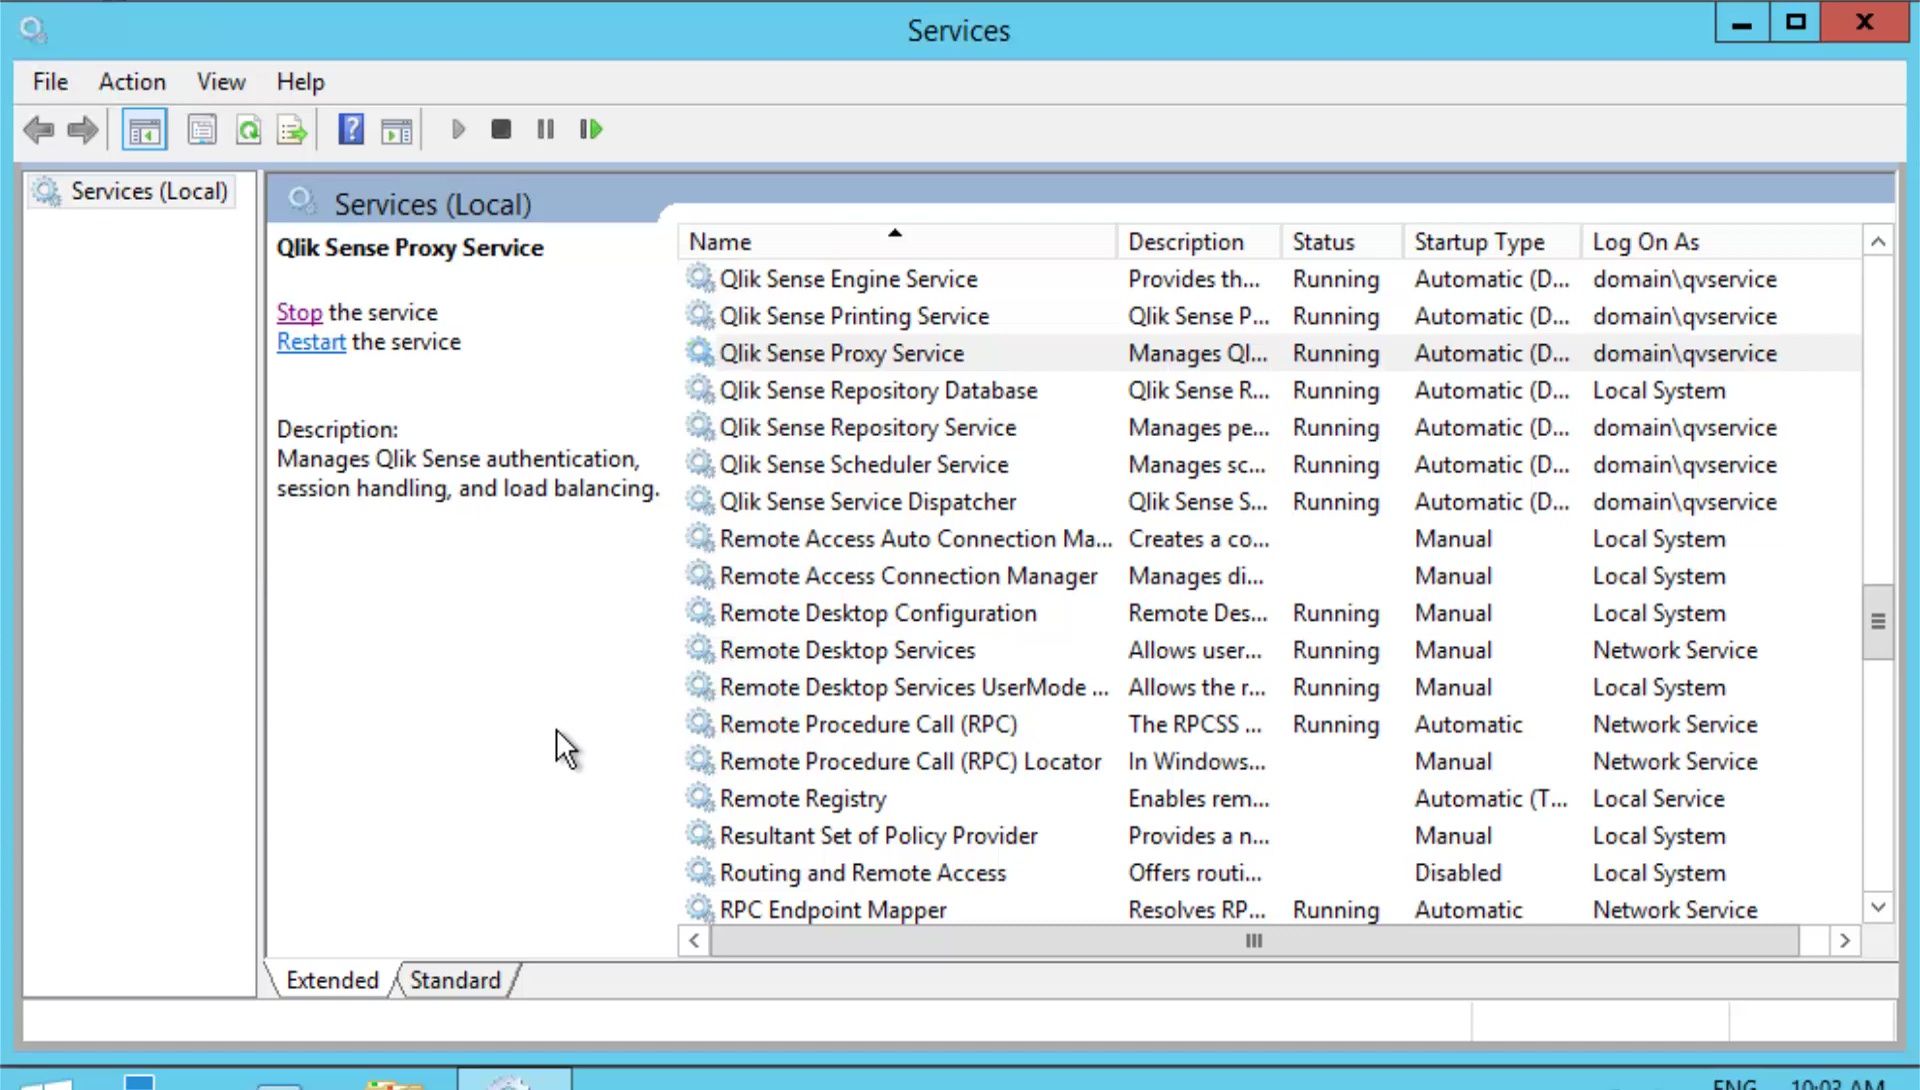Click the Back arrow toolbar icon
Image resolution: width=1920 pixels, height=1090 pixels.
click(39, 129)
